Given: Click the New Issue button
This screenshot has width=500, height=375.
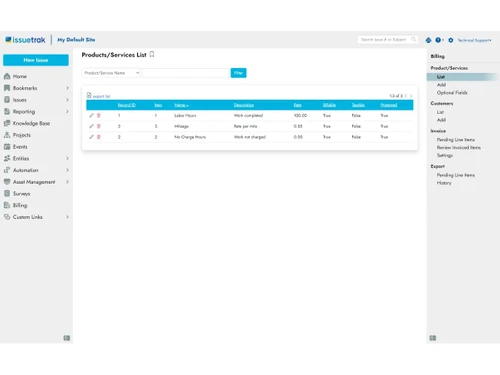Looking at the screenshot, I should (36, 60).
